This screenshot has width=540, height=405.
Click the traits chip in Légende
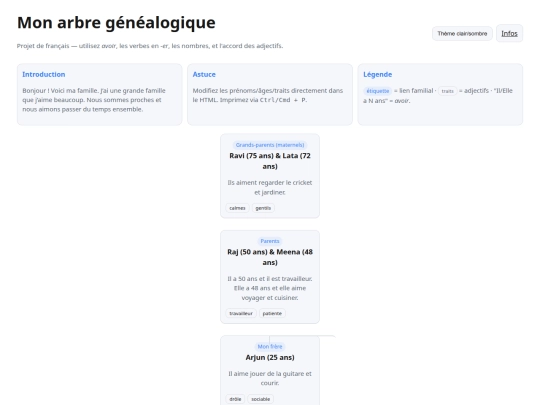click(447, 91)
